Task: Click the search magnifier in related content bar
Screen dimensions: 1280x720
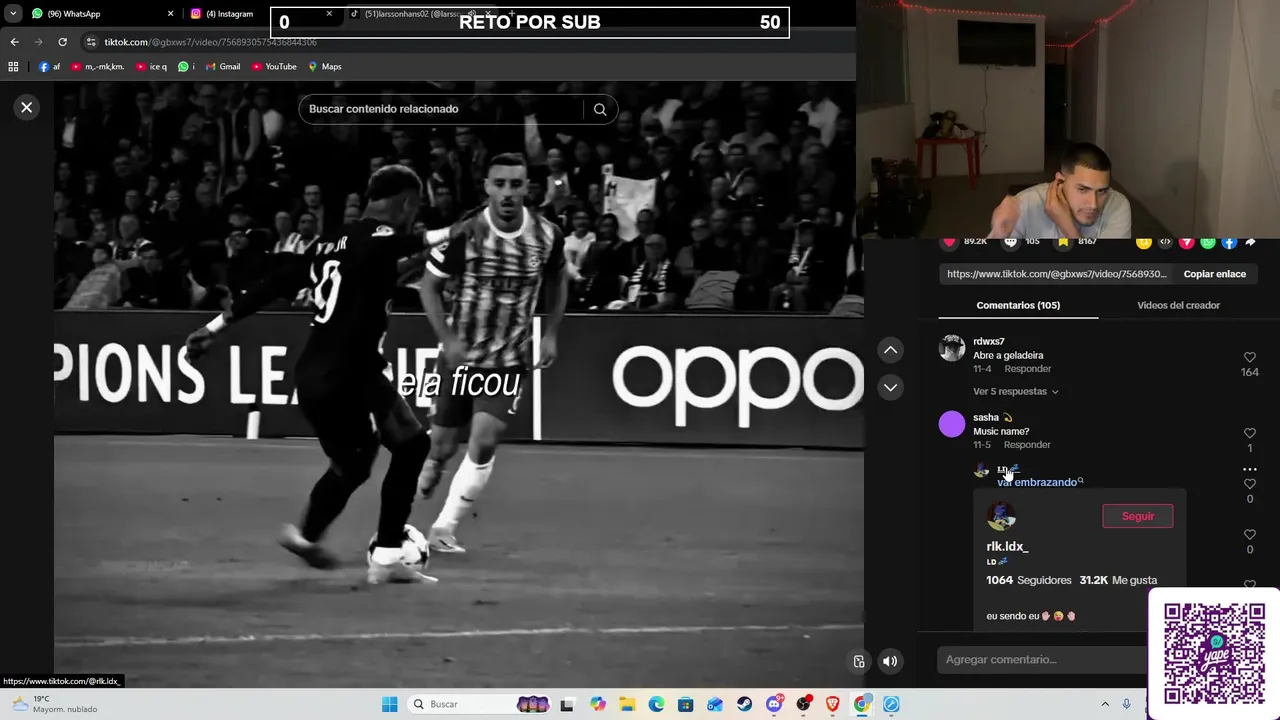Action: point(600,109)
